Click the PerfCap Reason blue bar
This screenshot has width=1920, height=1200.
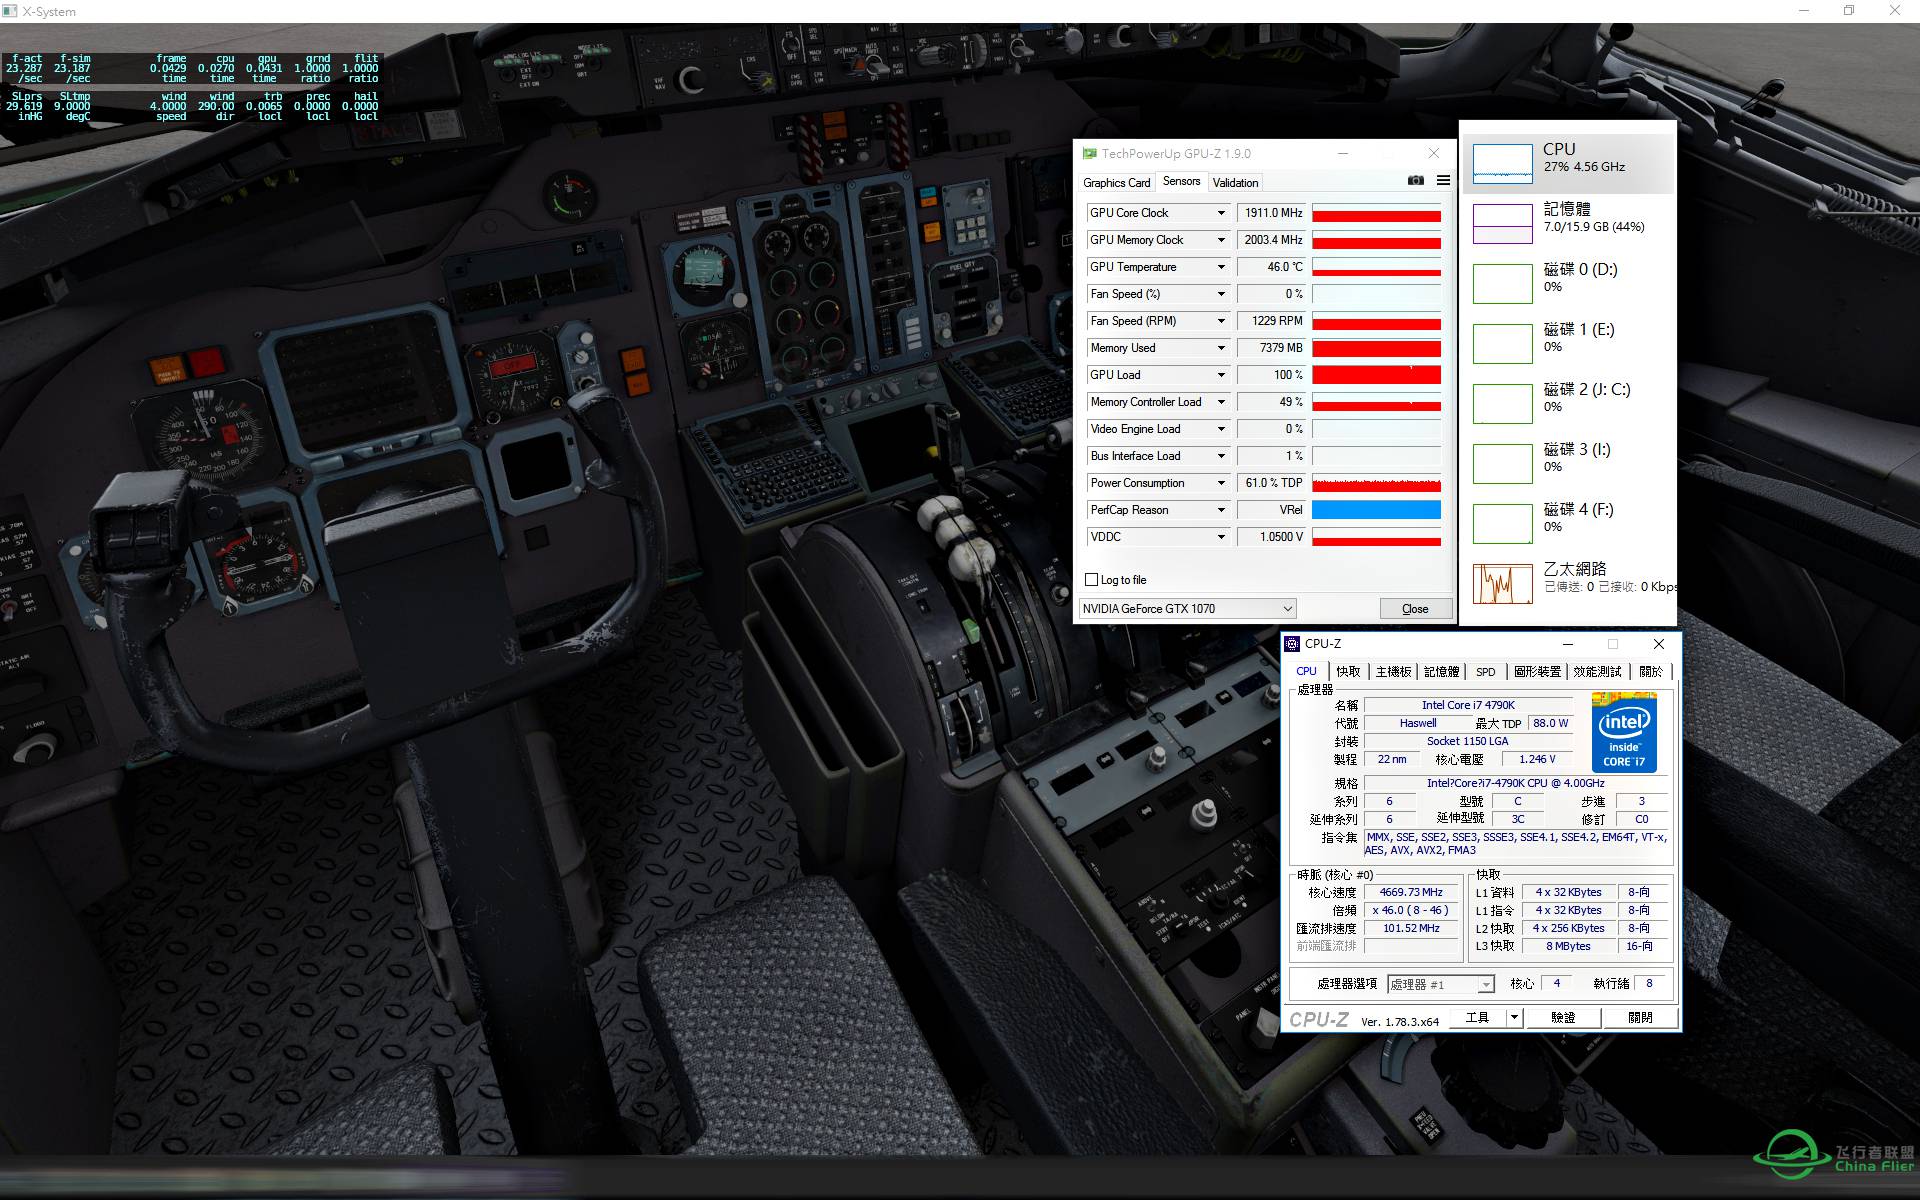[1376, 510]
